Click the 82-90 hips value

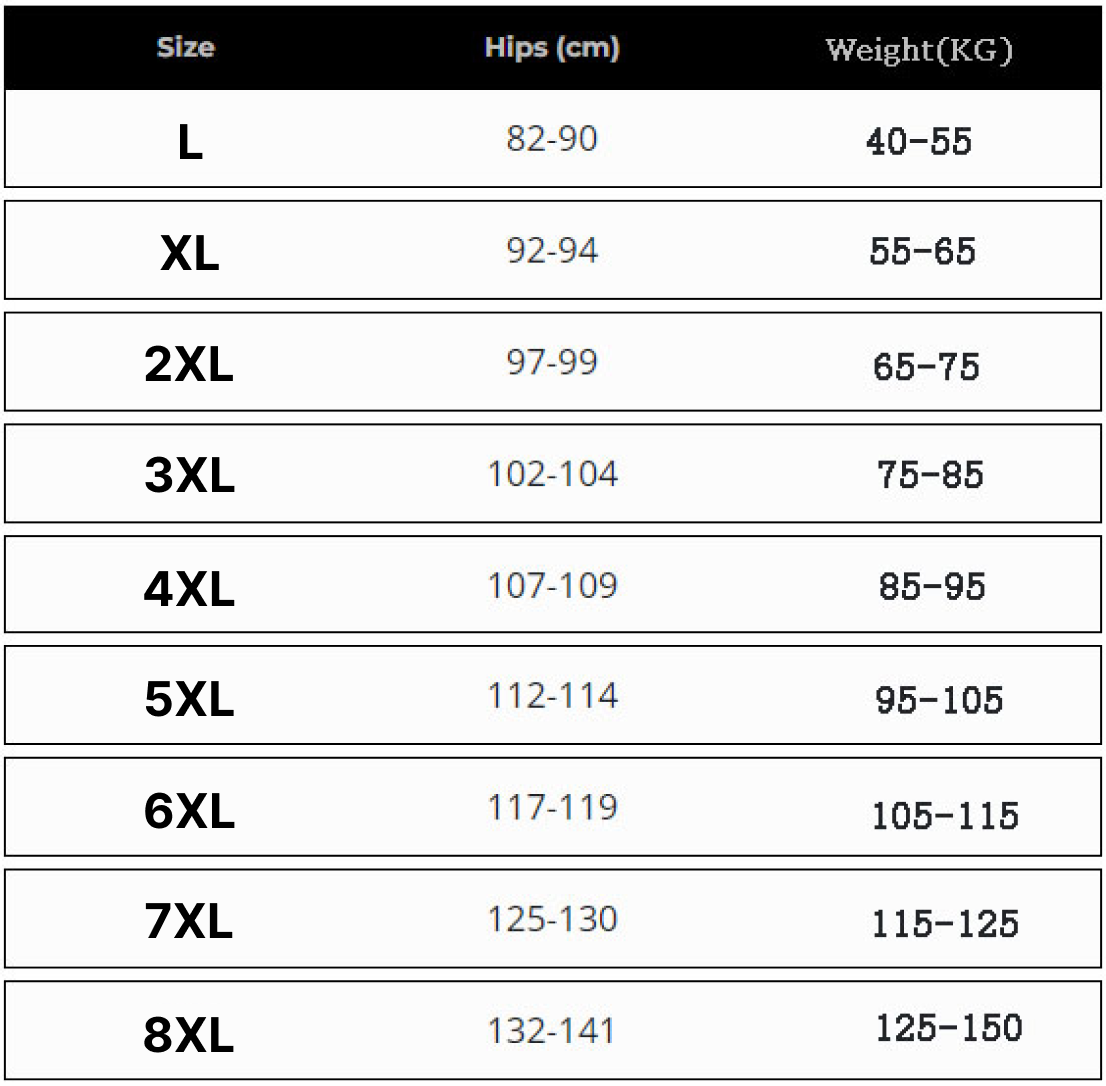552,138
